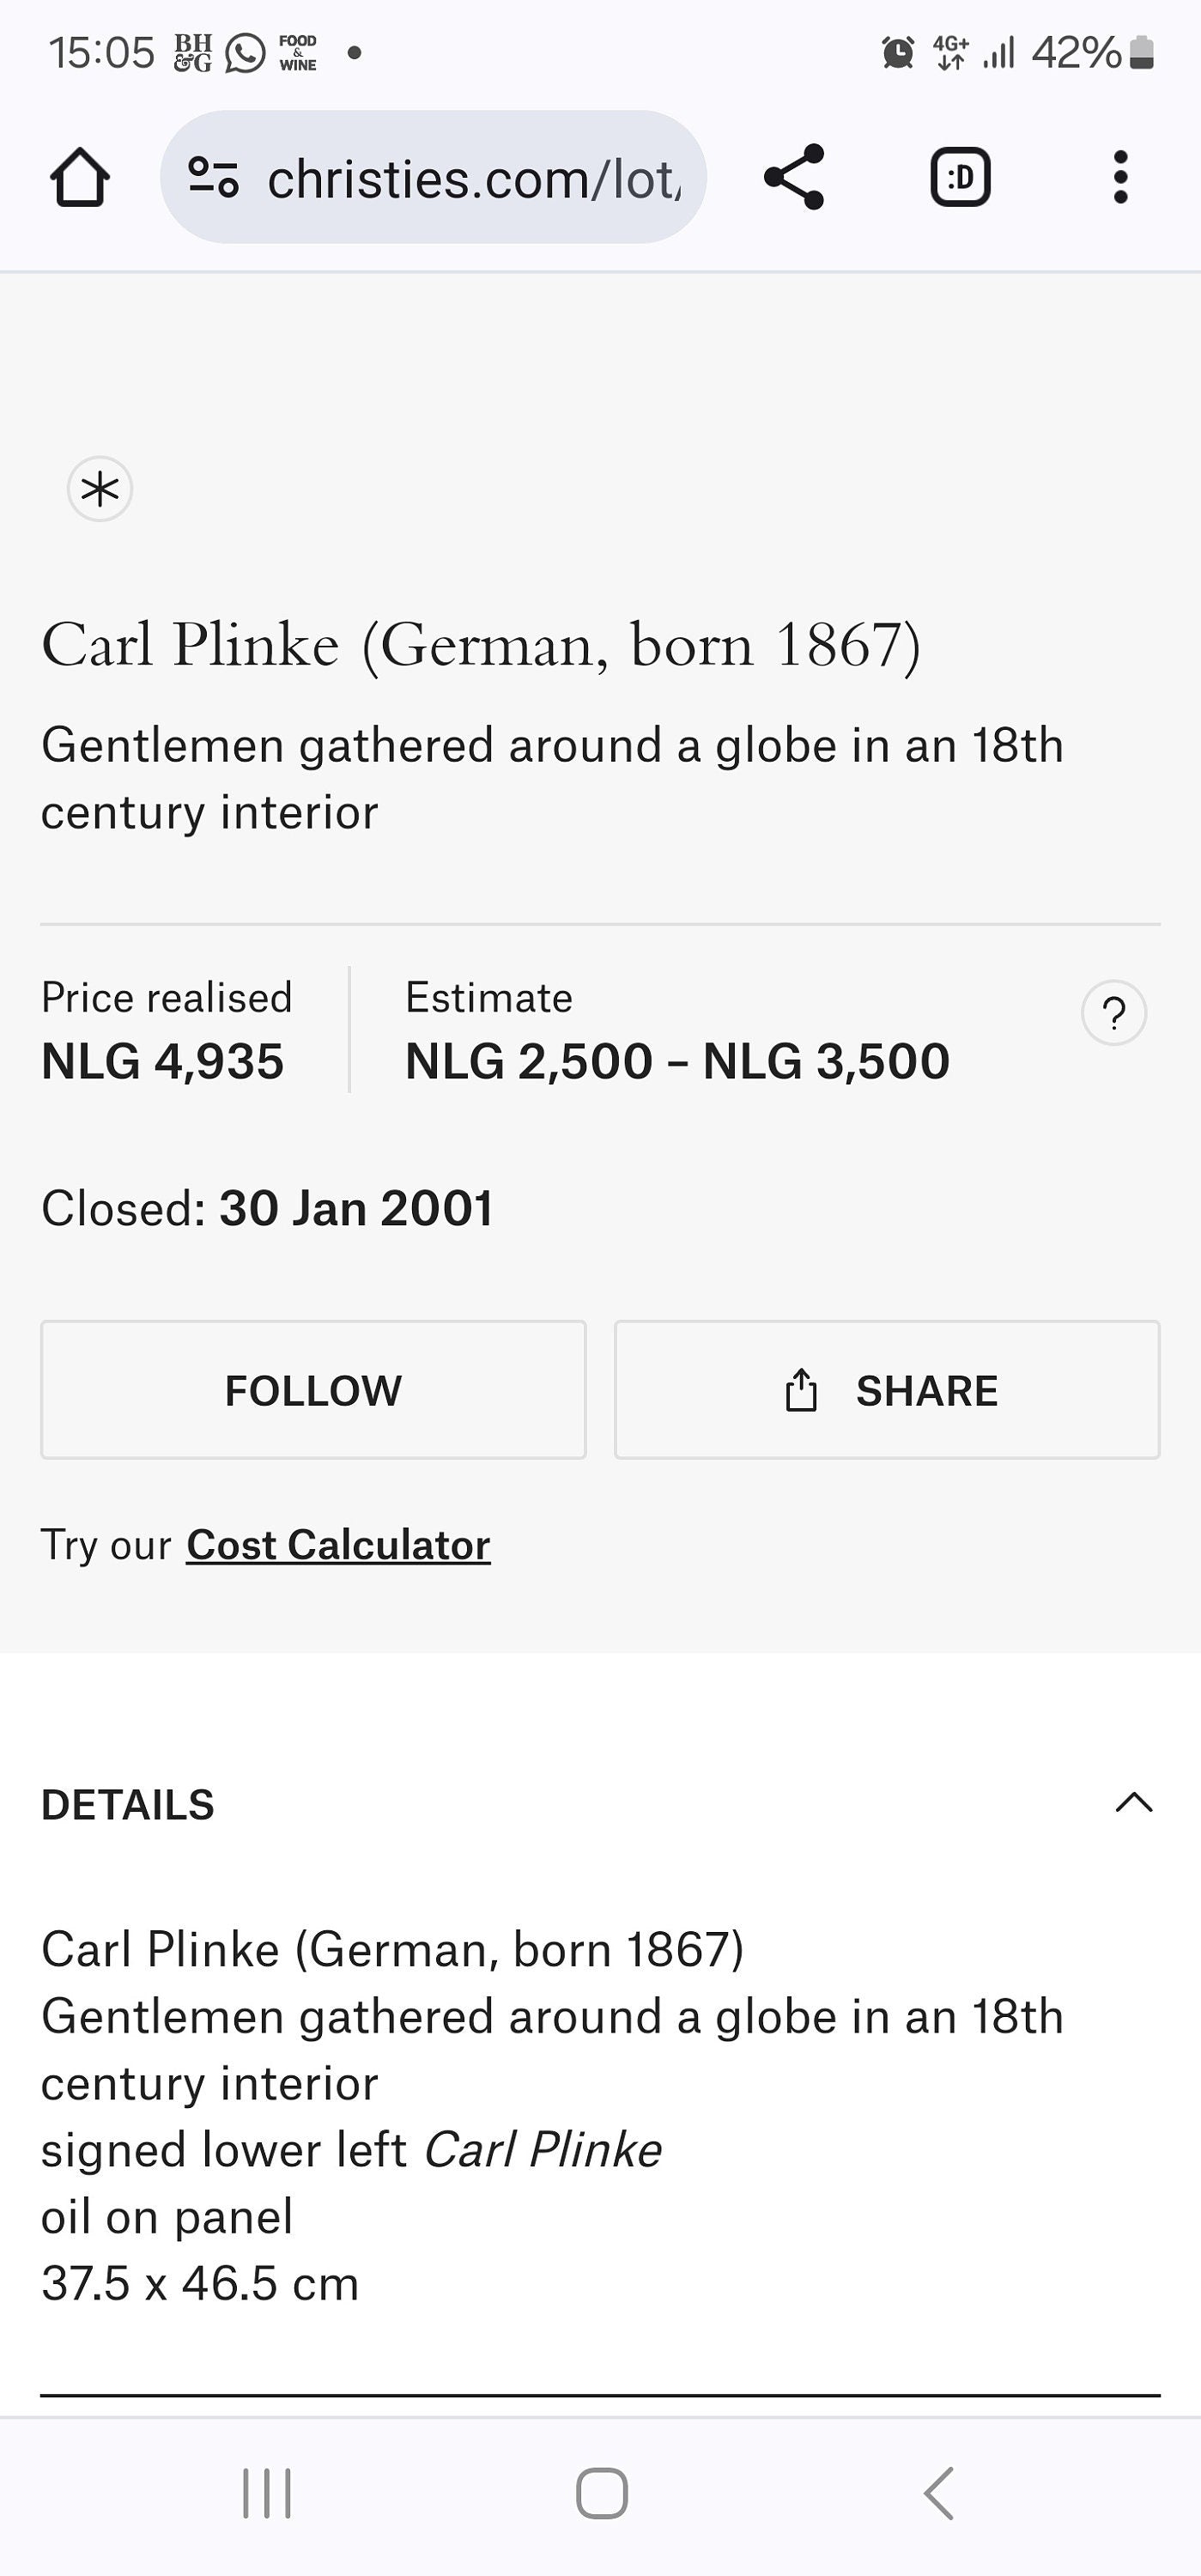
Task: Click the estimate help question mark
Action: [x=1113, y=1013]
